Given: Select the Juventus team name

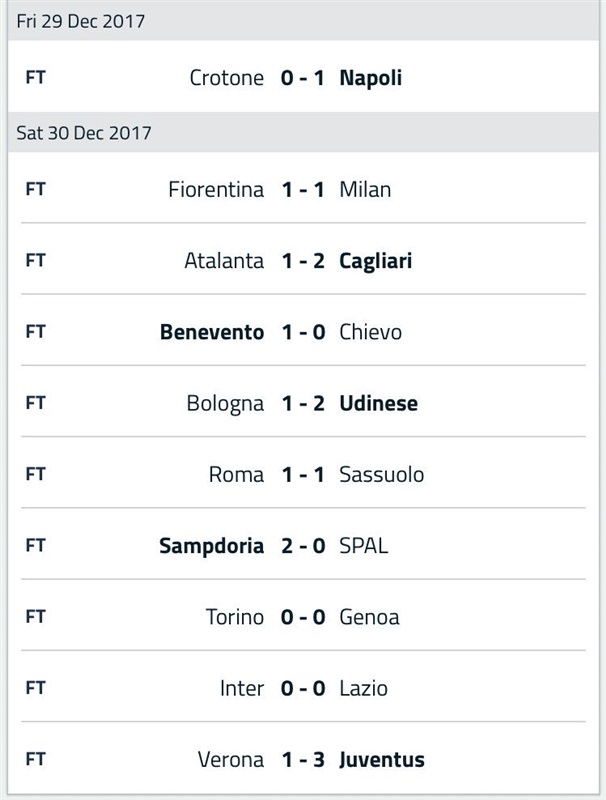Looking at the screenshot, I should point(382,760).
